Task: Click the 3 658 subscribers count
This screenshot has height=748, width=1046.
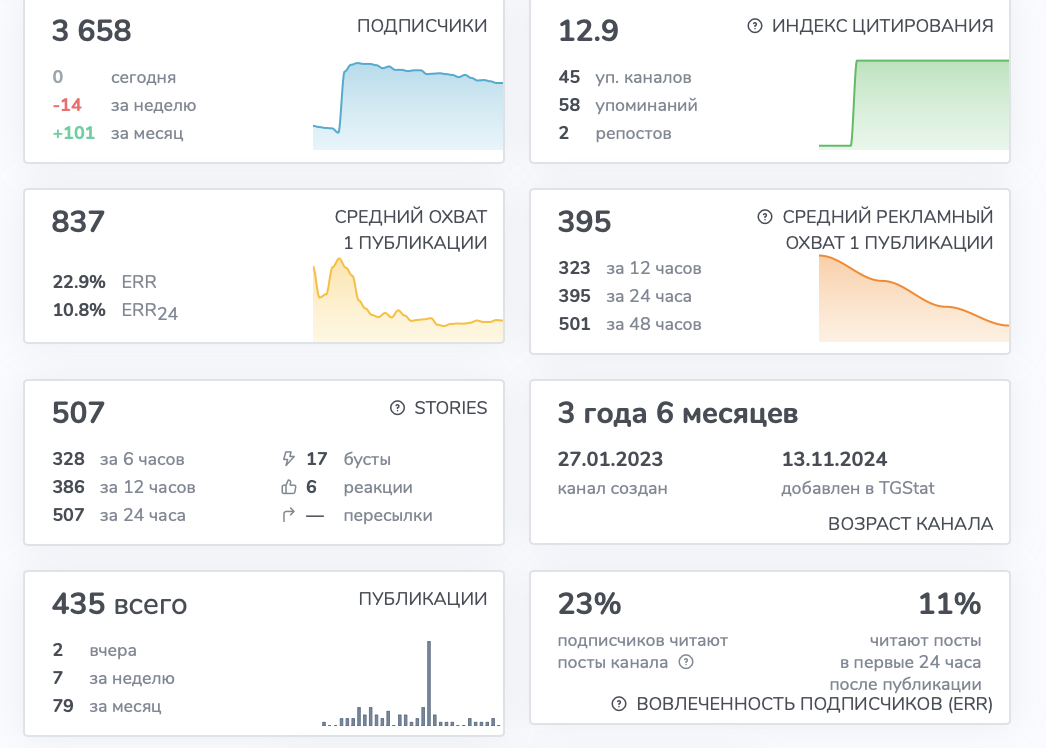Action: [92, 31]
